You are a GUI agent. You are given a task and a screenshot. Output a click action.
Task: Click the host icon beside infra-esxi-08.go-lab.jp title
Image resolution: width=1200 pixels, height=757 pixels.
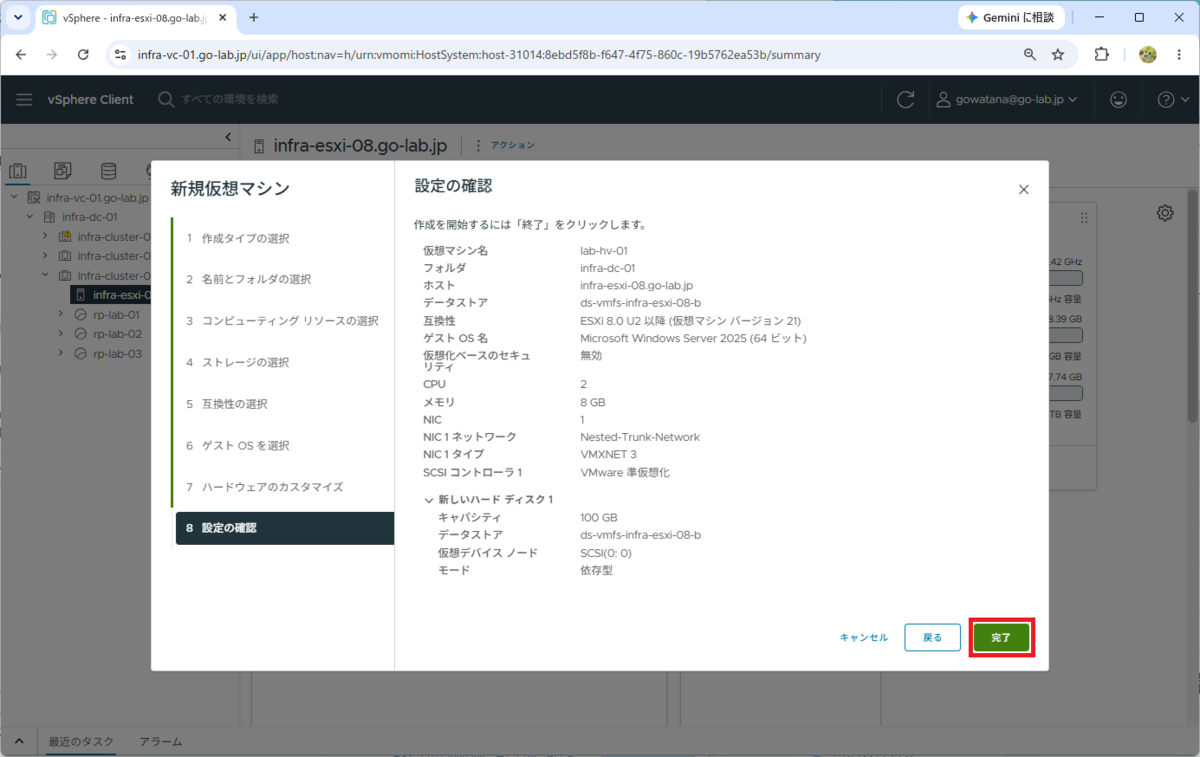[x=261, y=146]
